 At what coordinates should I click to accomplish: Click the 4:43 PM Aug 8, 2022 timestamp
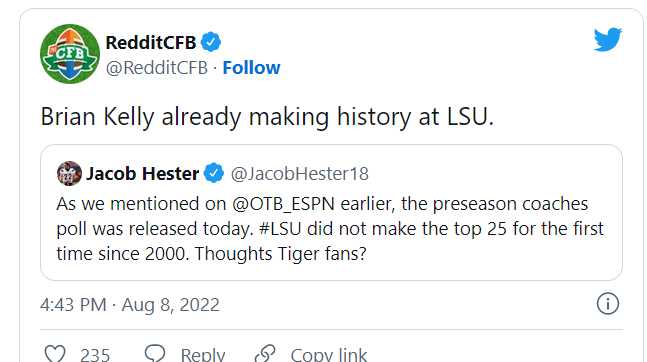pos(130,305)
